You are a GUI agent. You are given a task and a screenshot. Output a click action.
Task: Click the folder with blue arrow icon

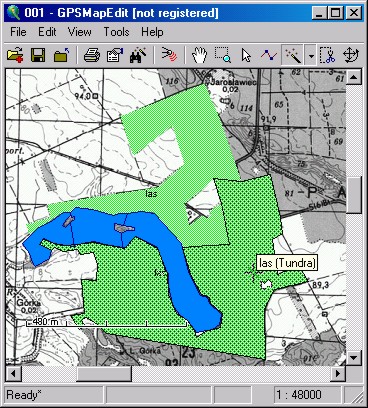(62, 55)
